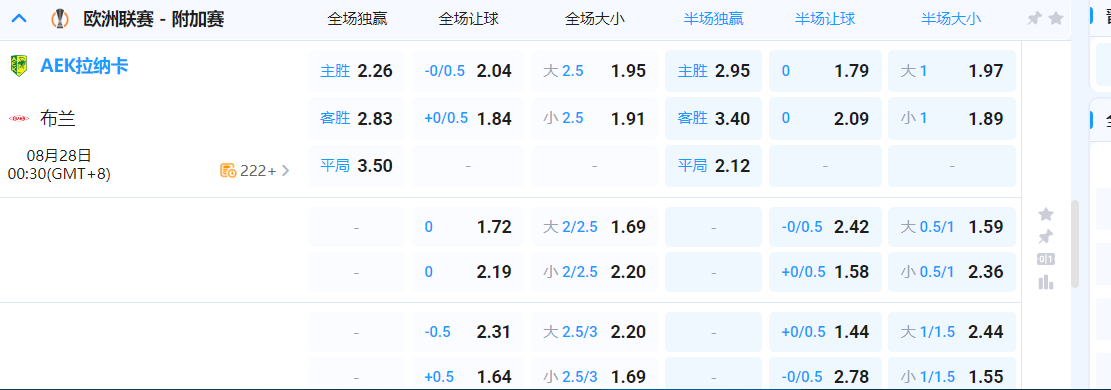This screenshot has width=1111, height=390.
Task: Click the vertical scrollbar thumb
Action: 1075,243
